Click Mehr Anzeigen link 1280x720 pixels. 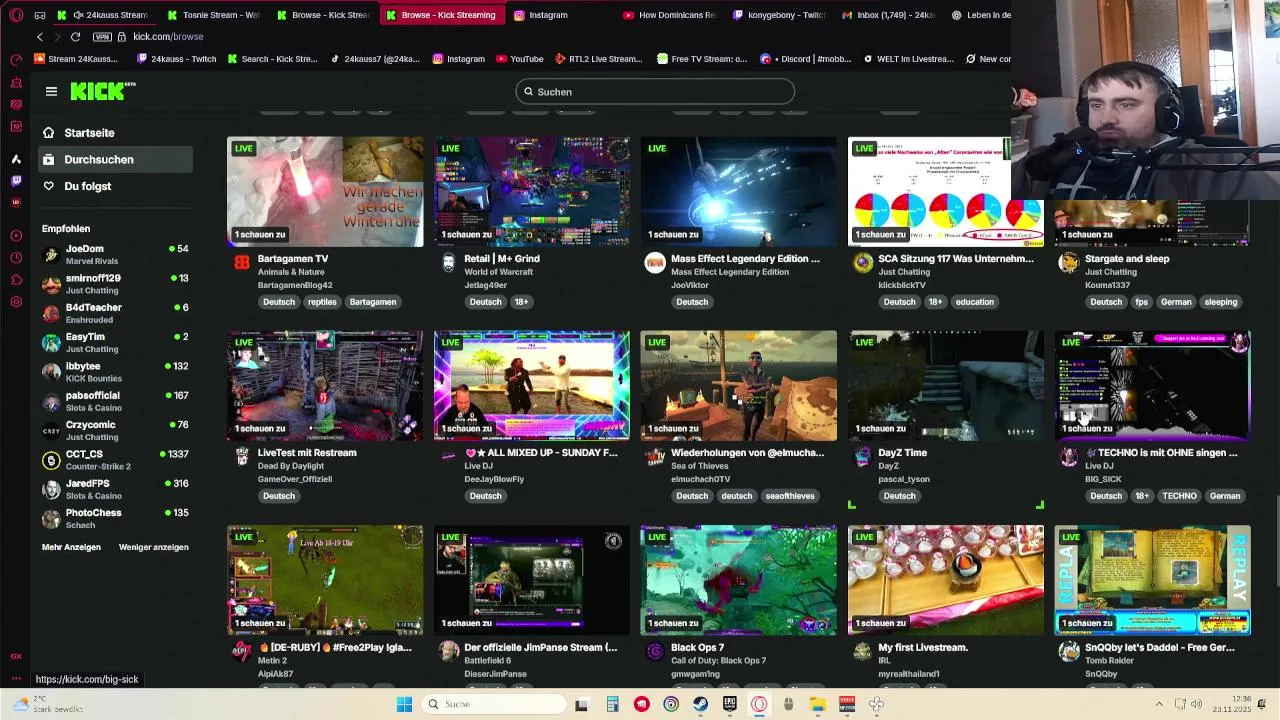[x=71, y=547]
